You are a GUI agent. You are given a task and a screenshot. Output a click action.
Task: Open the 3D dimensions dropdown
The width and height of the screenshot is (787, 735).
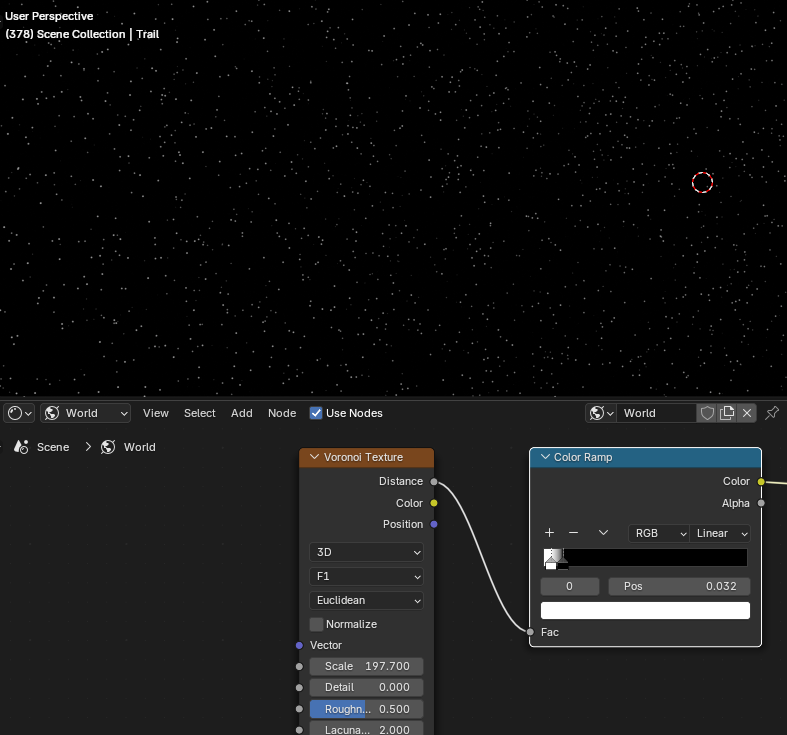pyautogui.click(x=366, y=552)
